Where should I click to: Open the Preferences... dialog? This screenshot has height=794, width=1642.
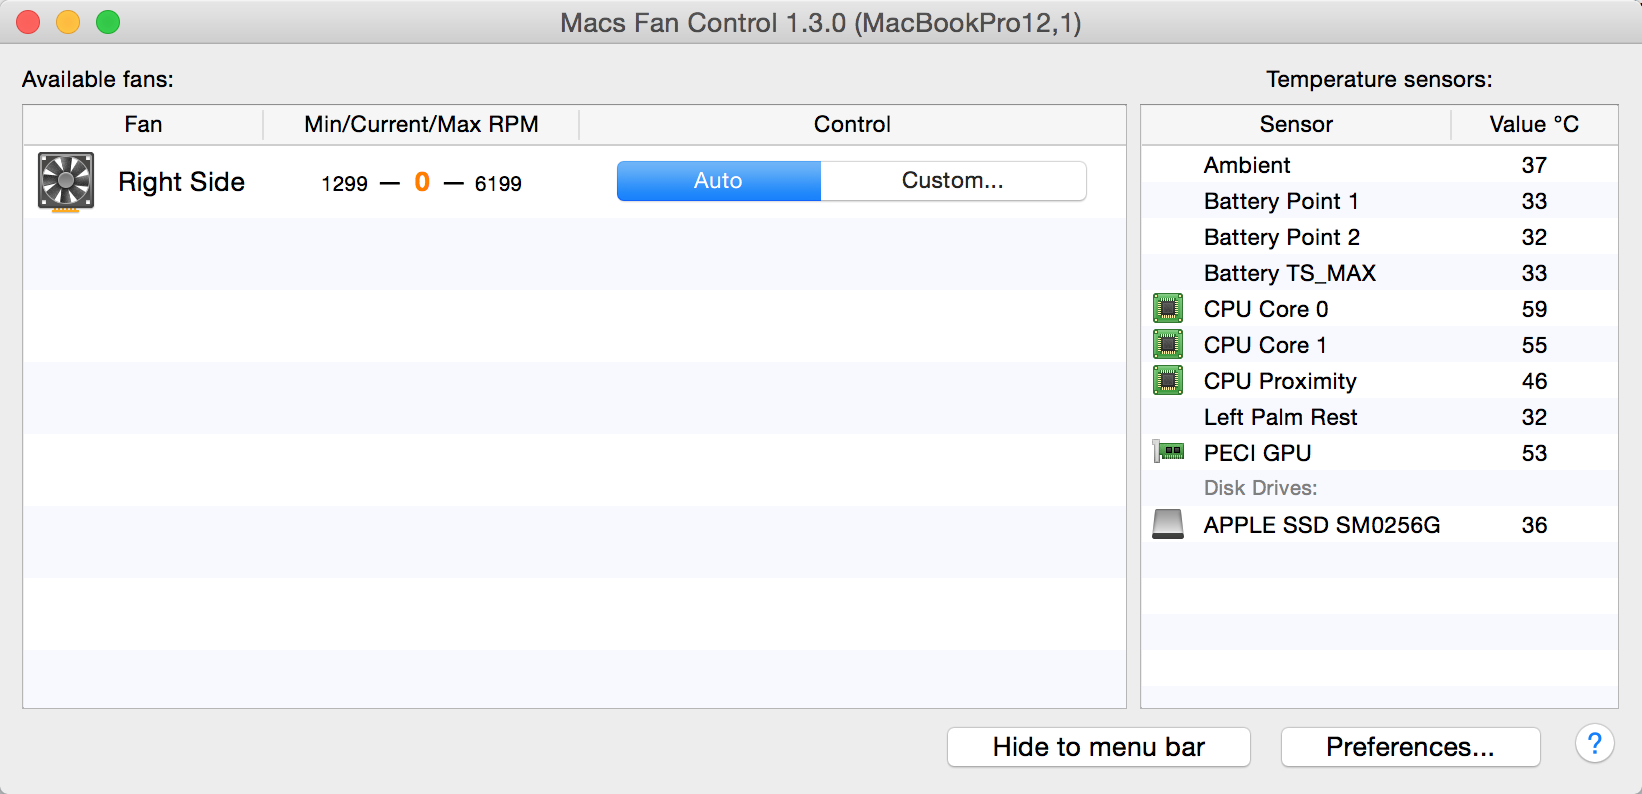point(1410,747)
